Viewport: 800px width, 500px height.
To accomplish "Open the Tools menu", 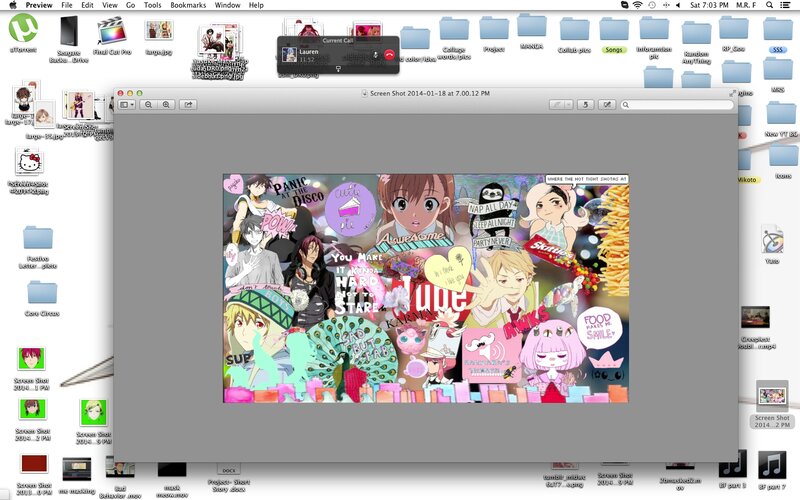I will 152,5.
